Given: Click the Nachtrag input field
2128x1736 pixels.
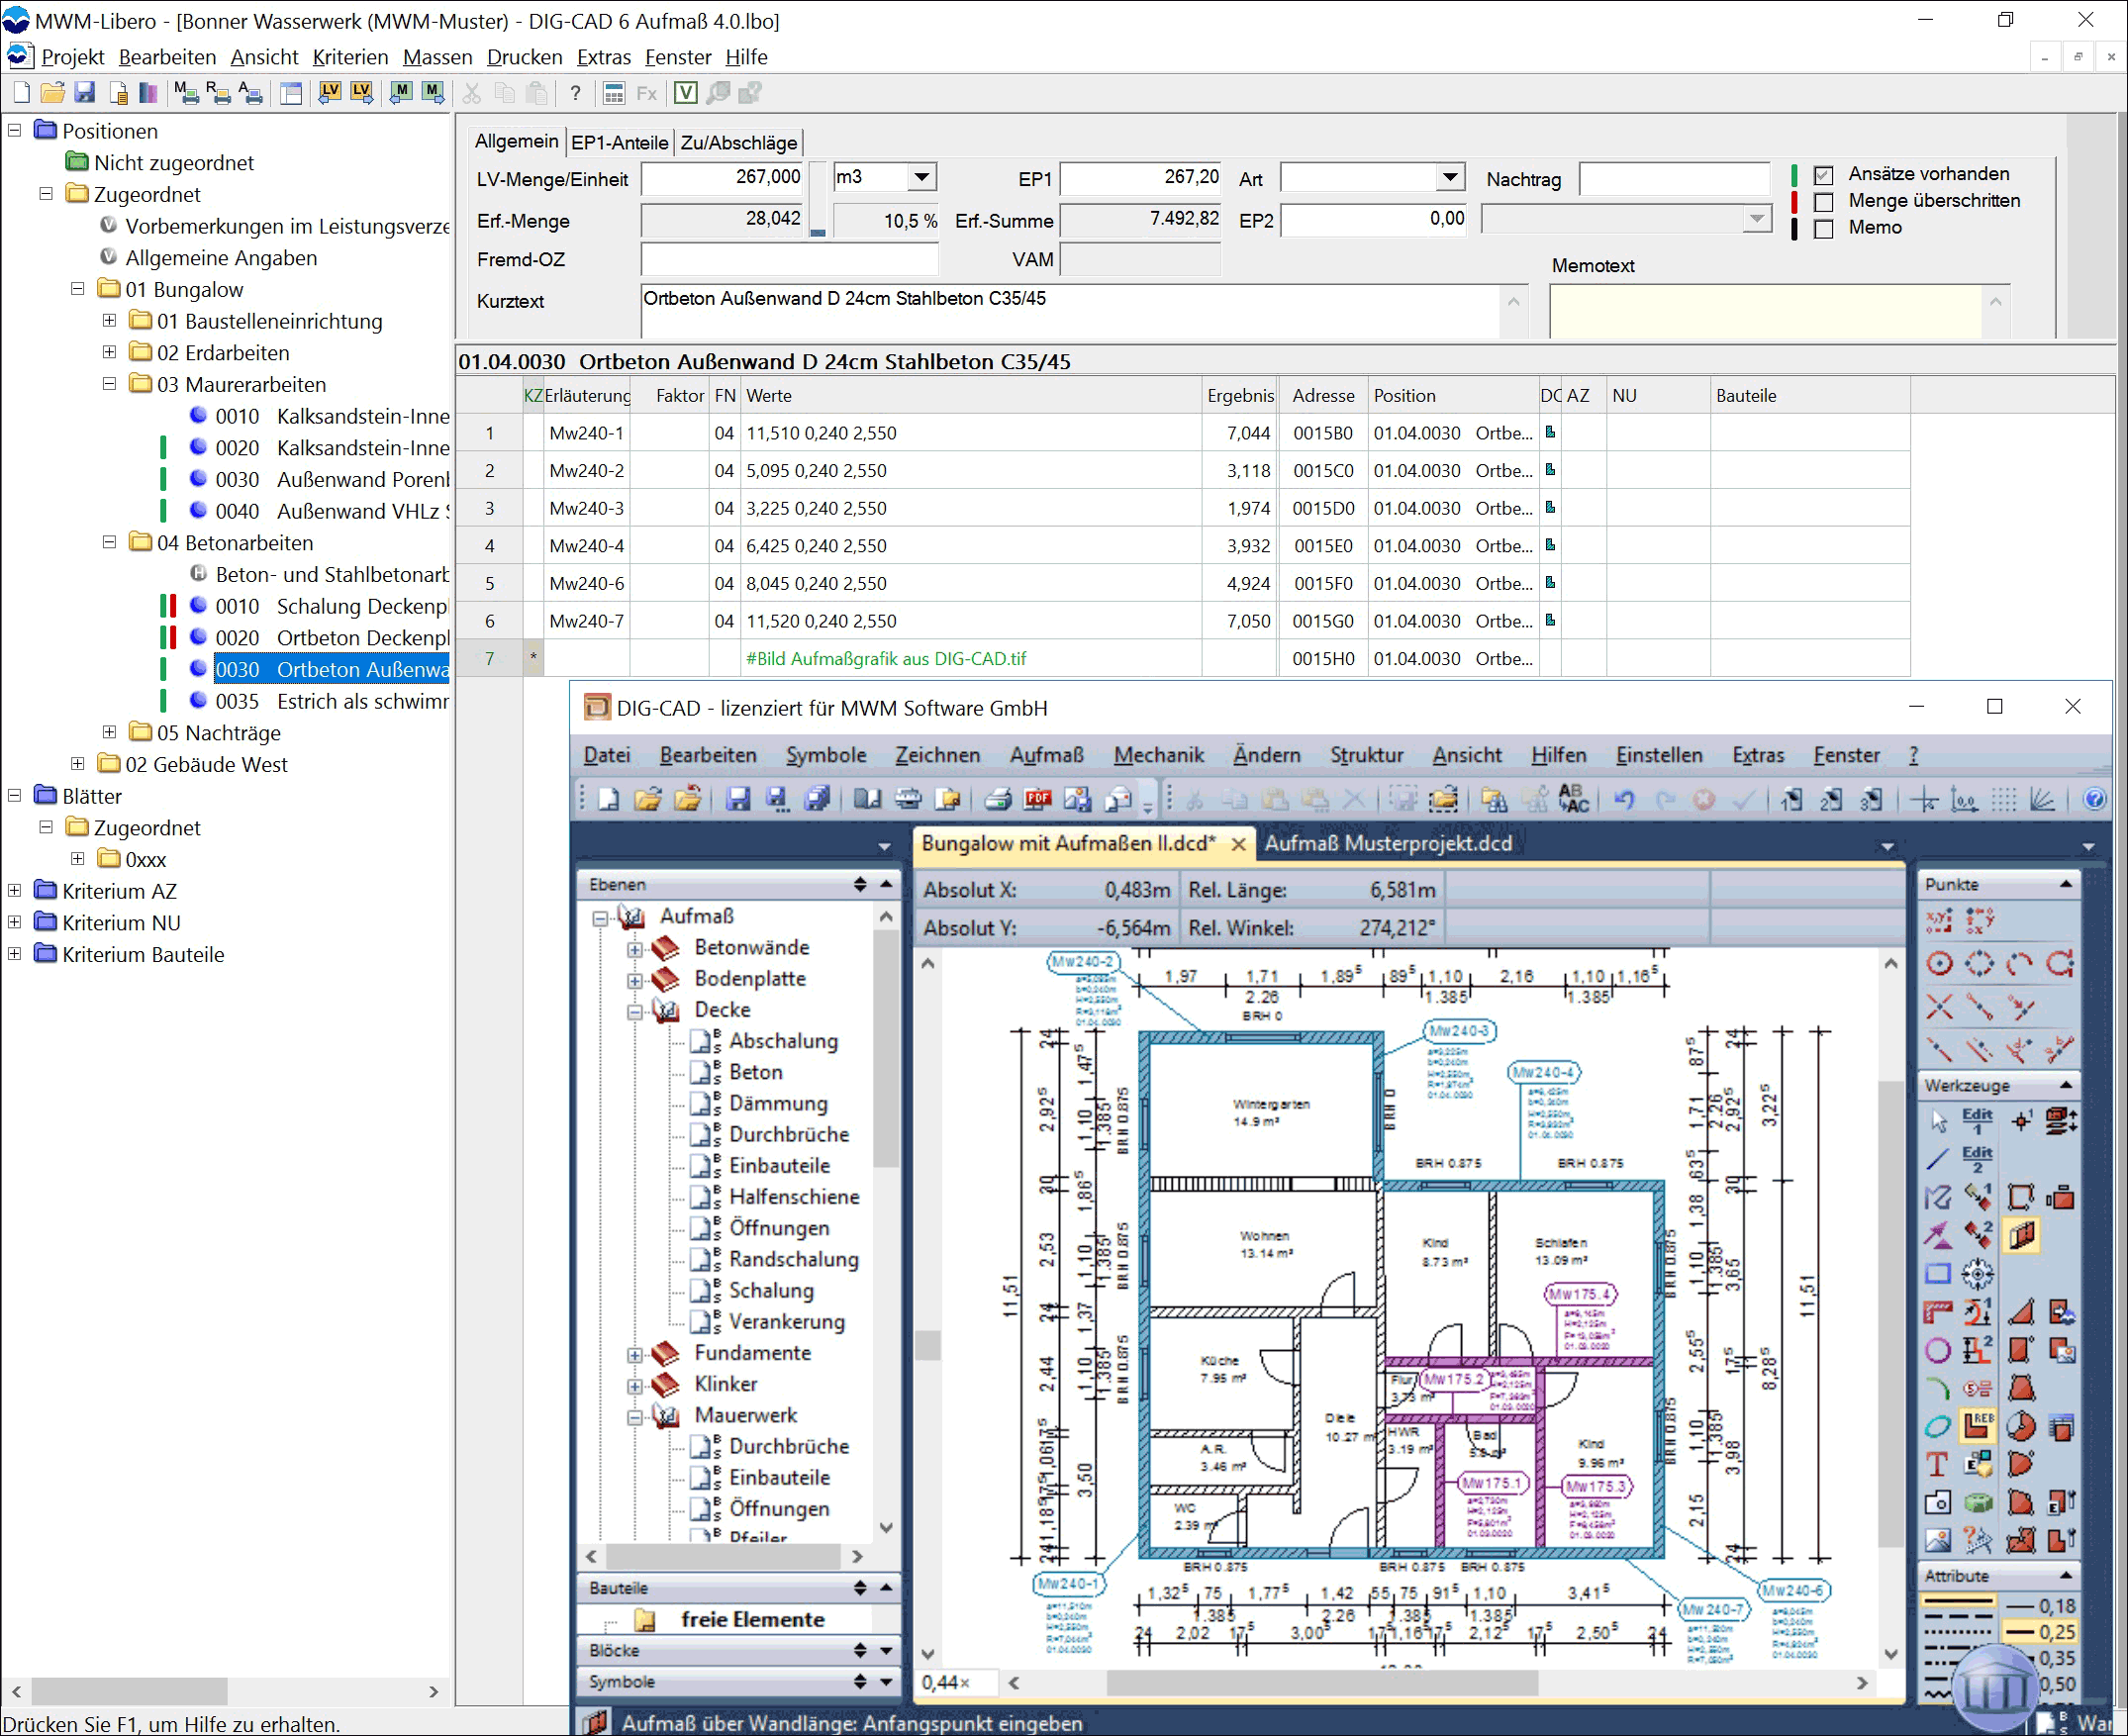Looking at the screenshot, I should 1674,179.
